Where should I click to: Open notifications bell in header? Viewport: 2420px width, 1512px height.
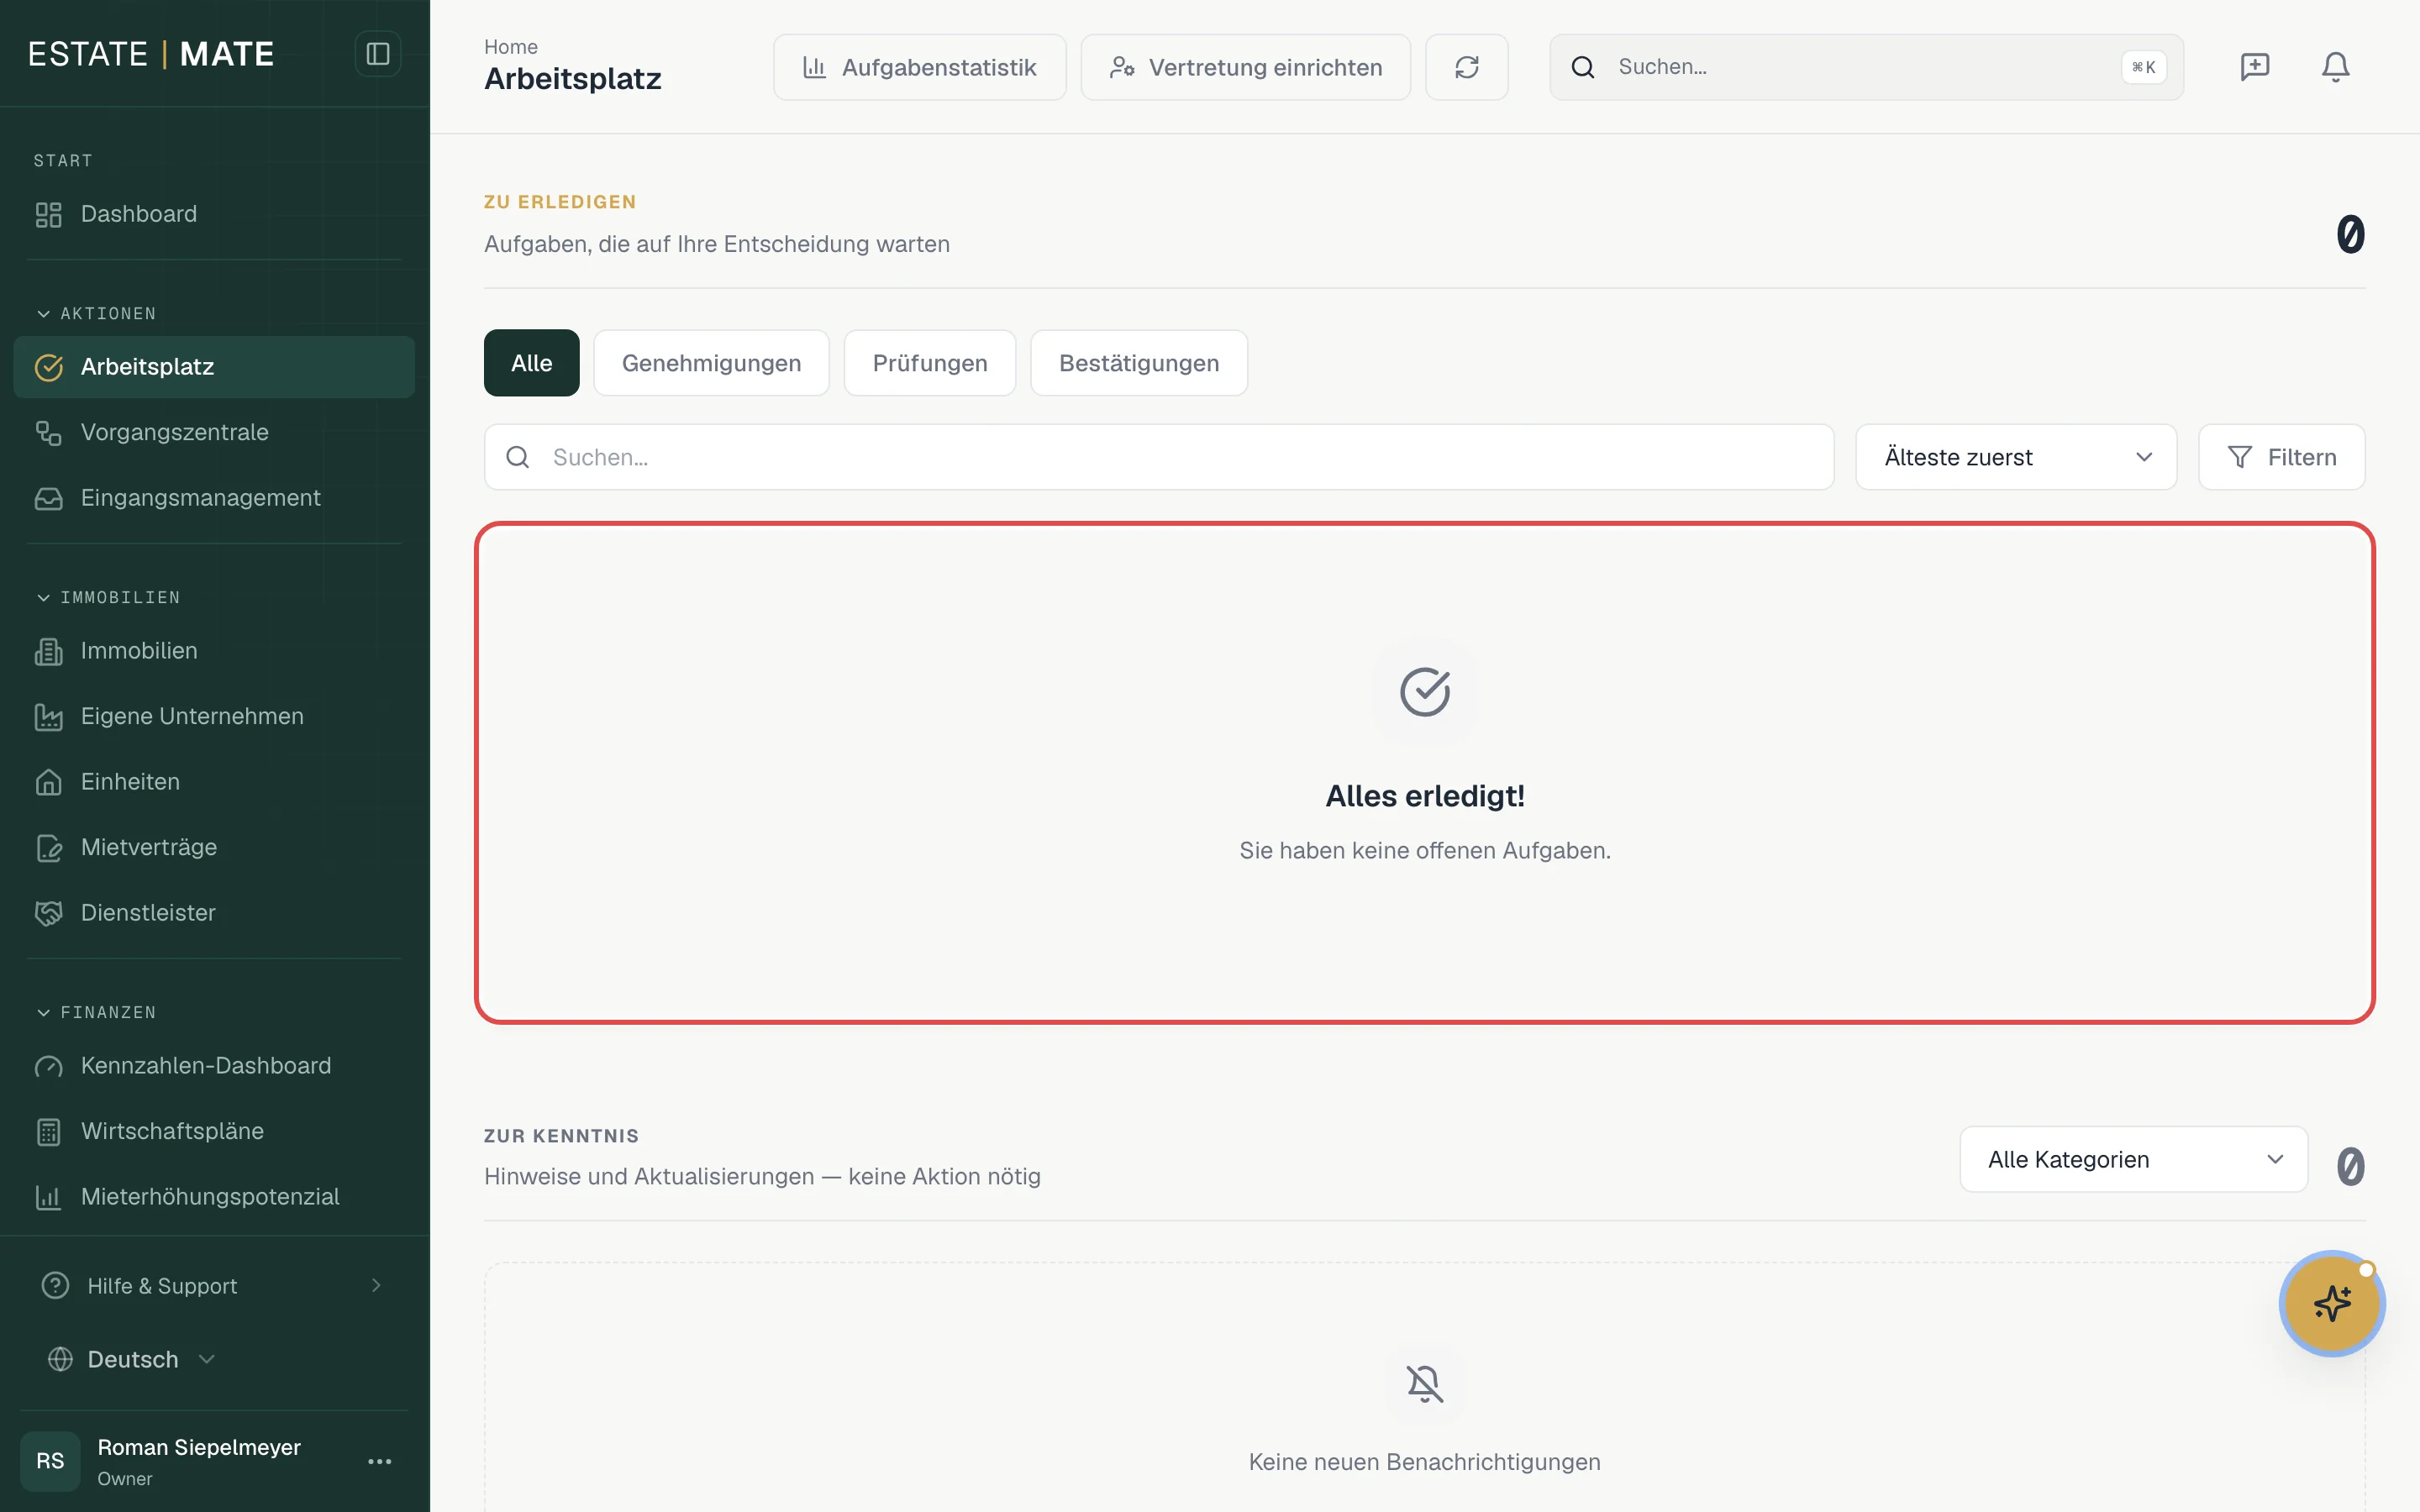point(2335,67)
